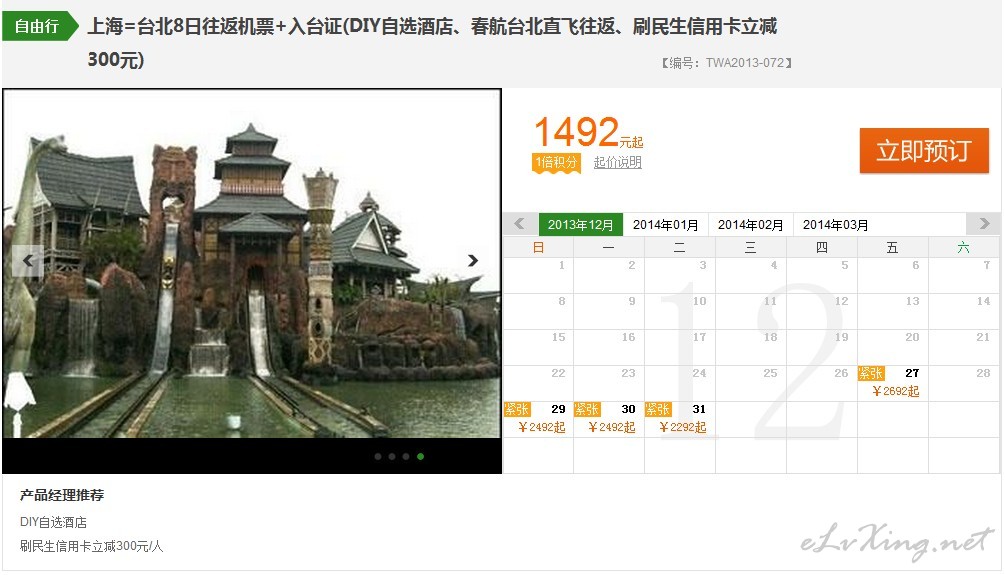1005x575 pixels.
Task: Click the ¥2292起 price under December 31
Action: coord(683,427)
